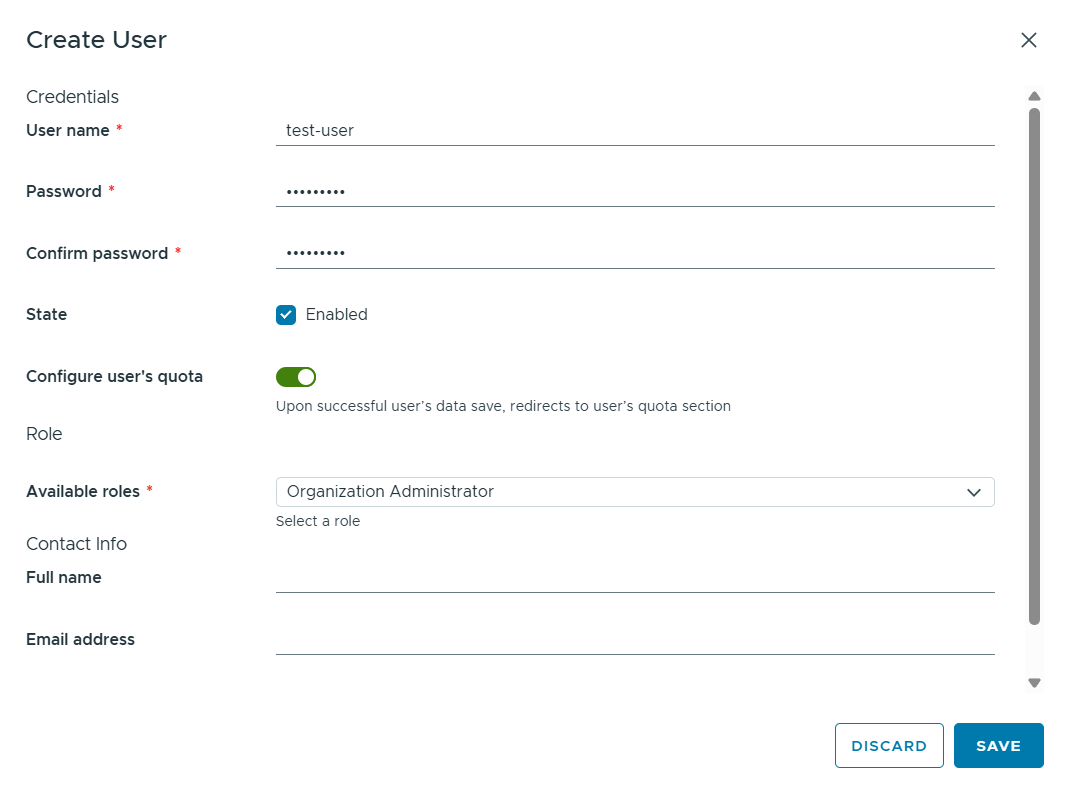Click the Full name input field
The image size is (1071, 792).
(635, 578)
